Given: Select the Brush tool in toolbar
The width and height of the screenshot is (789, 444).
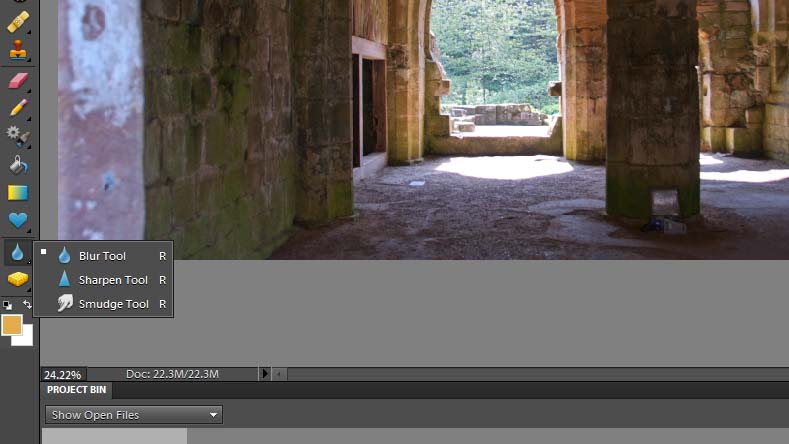Looking at the screenshot, I should point(18,107).
